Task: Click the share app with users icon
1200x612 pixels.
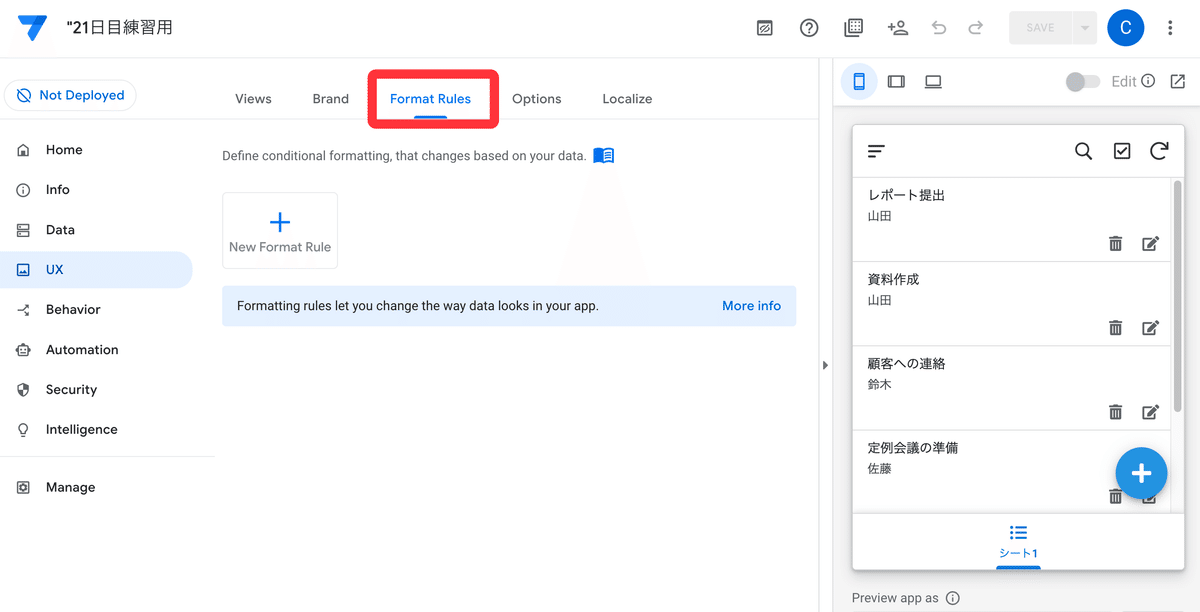Action: click(897, 28)
